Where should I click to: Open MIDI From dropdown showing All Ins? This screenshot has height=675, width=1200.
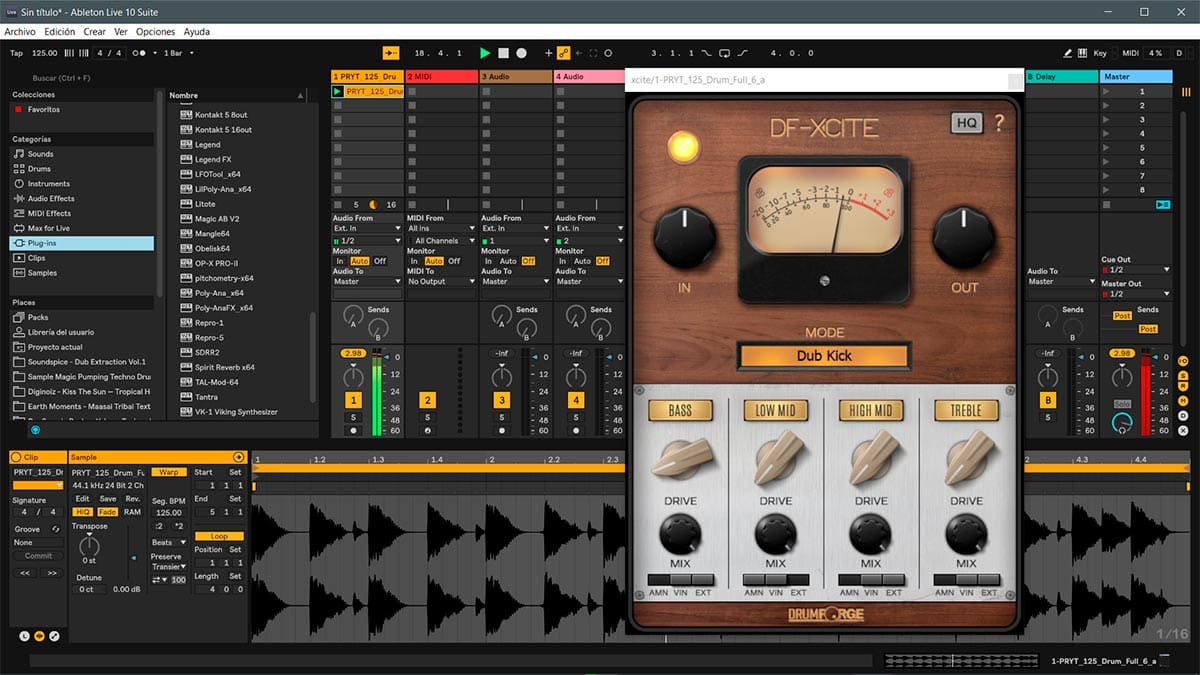[x=441, y=228]
